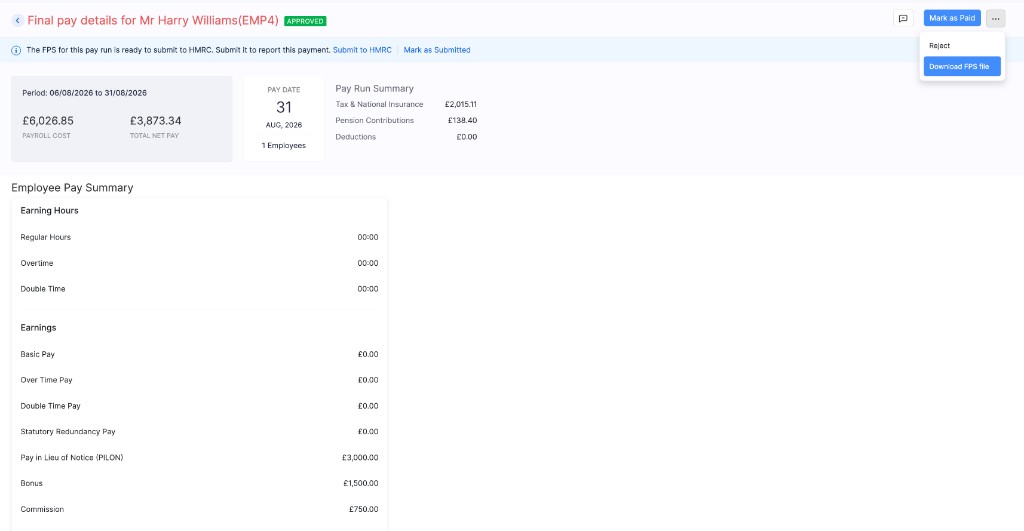Select Reject from the dropdown menu

[939, 46]
